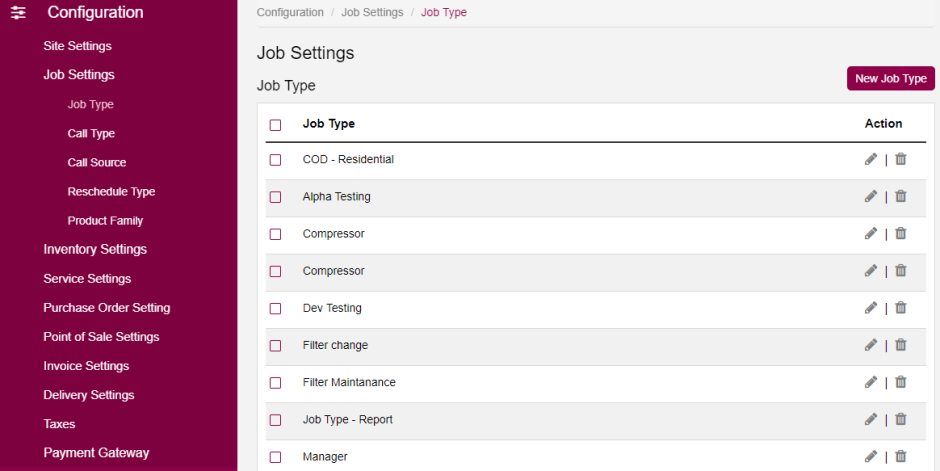Go to Product Family submenu item

105,220
